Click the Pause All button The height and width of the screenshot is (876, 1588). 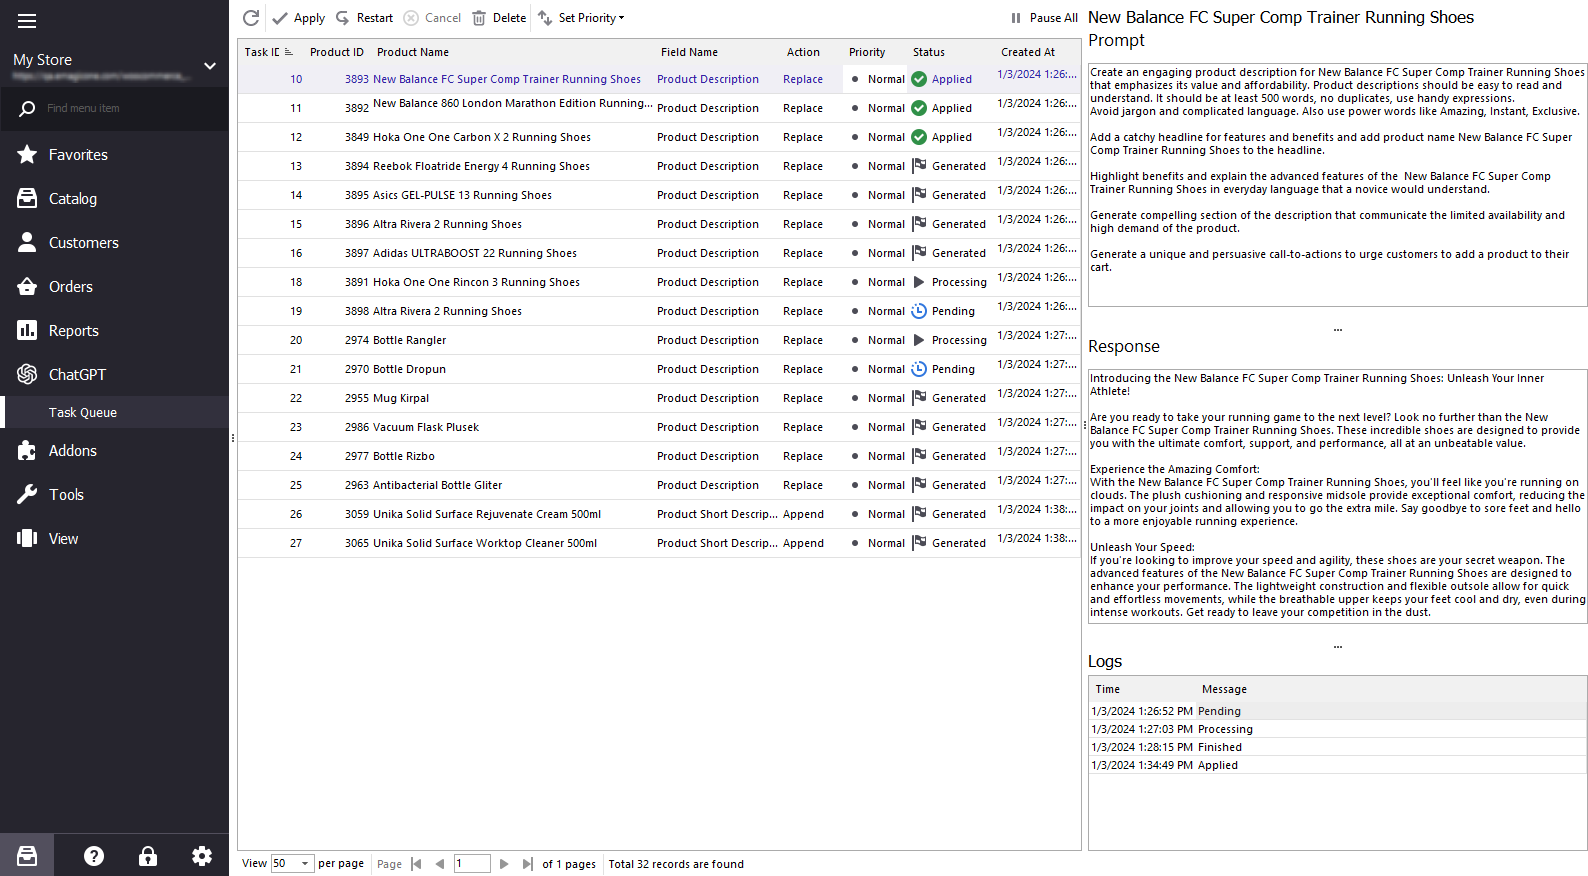tap(1044, 18)
